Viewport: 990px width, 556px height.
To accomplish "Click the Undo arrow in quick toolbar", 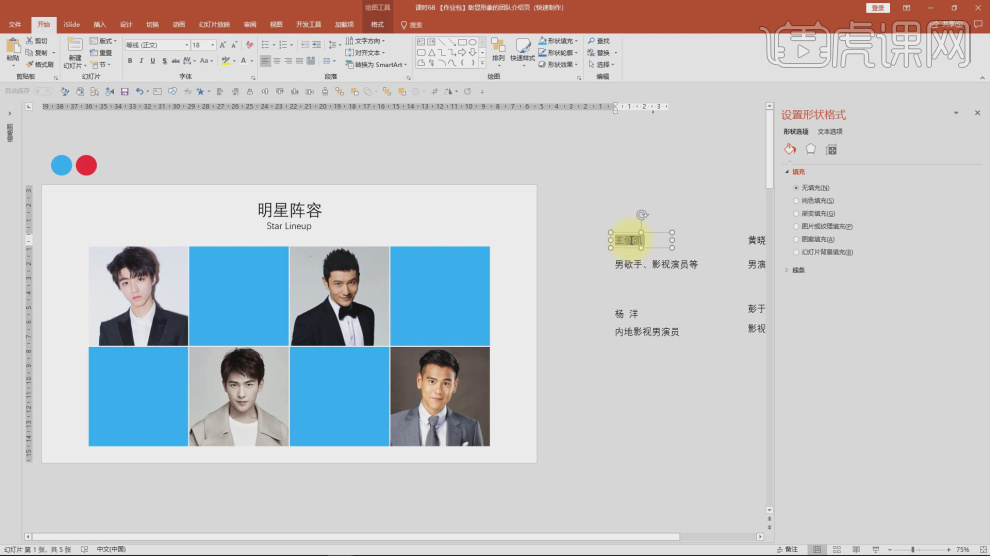I will pos(140,92).
